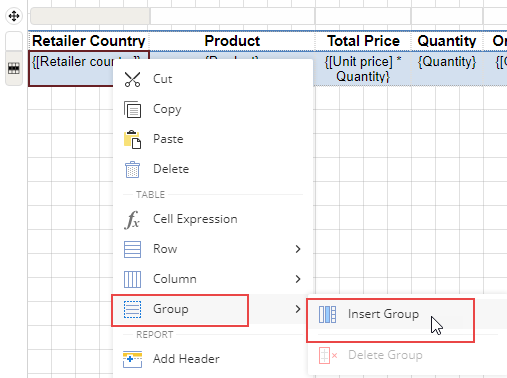The height and width of the screenshot is (378, 507).
Task: Open Cell Expression editor
Action: [213, 219]
